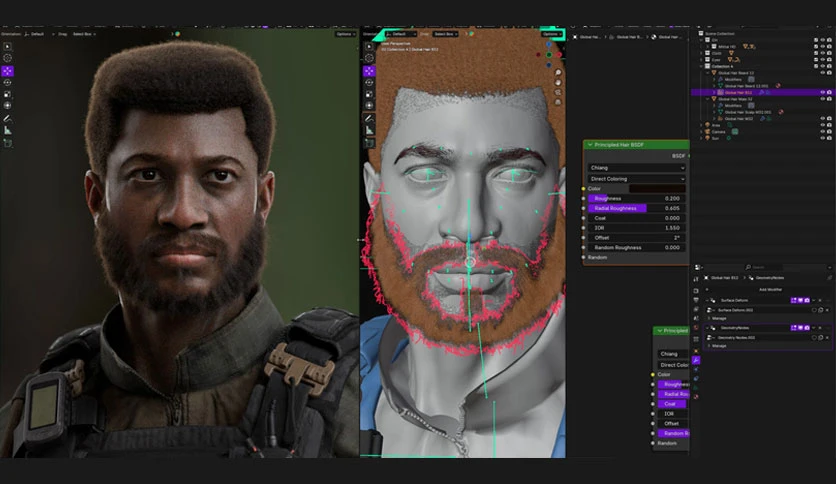Click the Add Modifier button
The width and height of the screenshot is (836, 484).
[770, 289]
